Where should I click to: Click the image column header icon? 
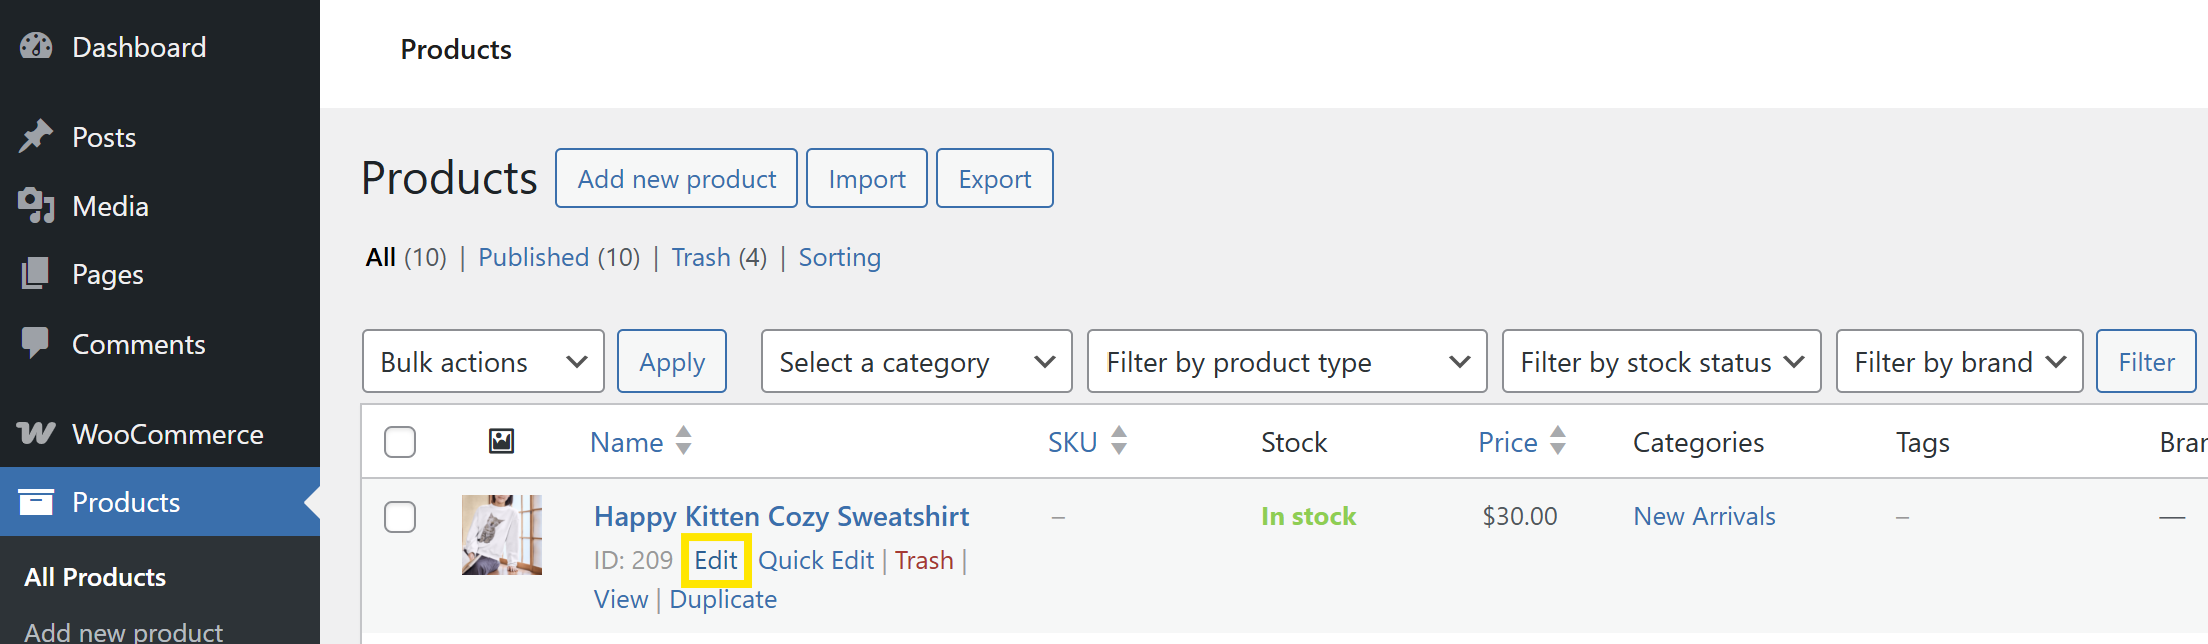tap(501, 441)
